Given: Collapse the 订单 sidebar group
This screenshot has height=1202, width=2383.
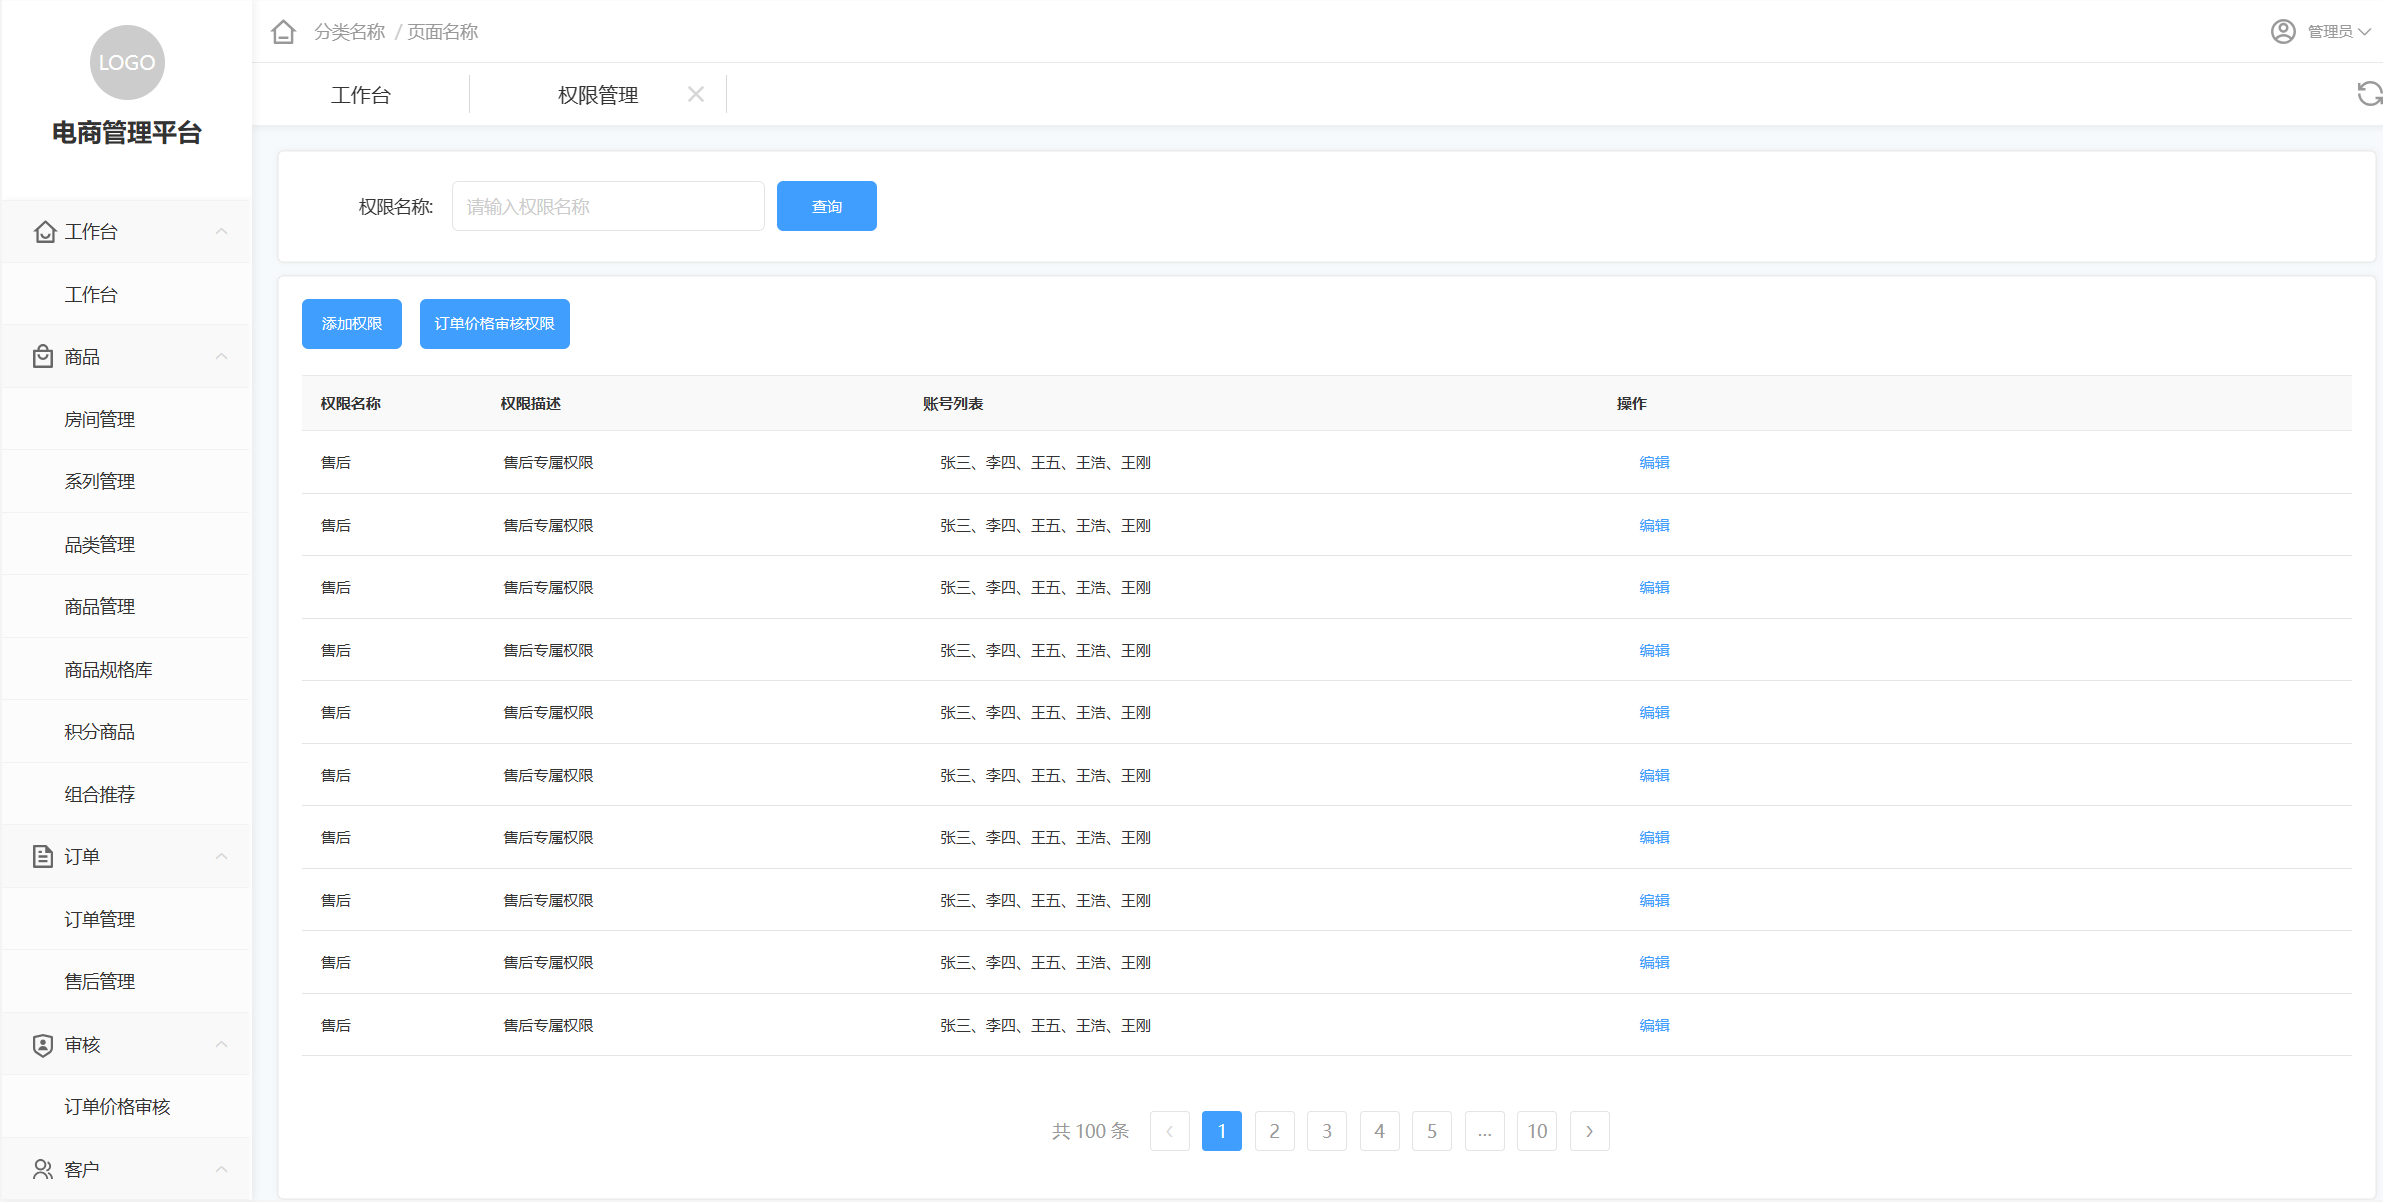Looking at the screenshot, I should 222,857.
